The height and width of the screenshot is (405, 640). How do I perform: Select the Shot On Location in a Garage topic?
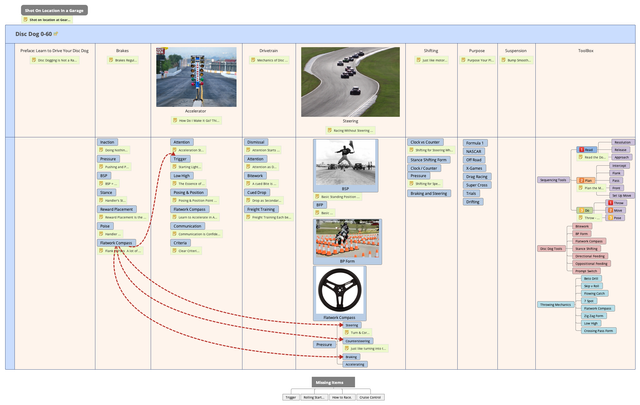49,9
